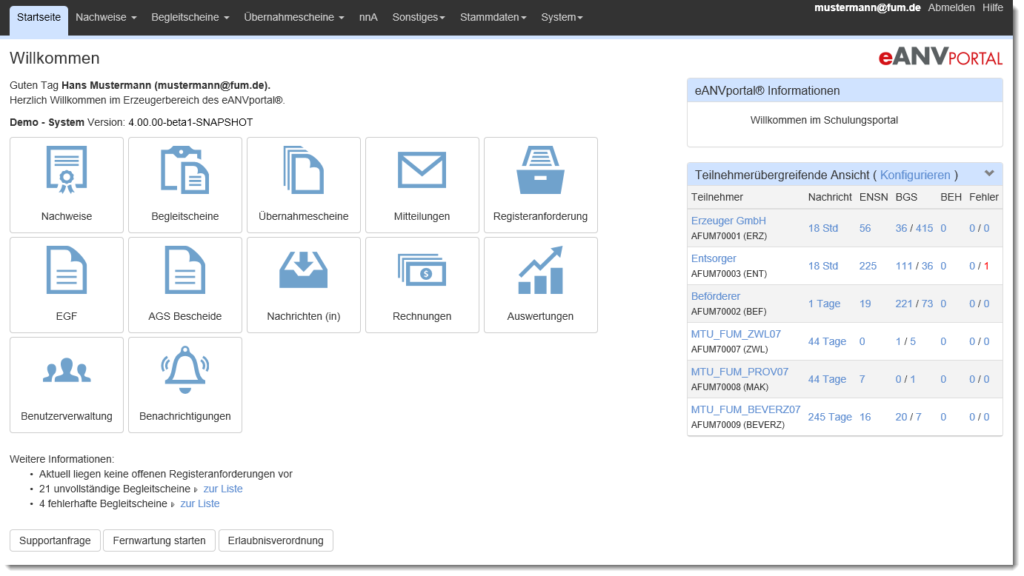The height and width of the screenshot is (576, 1024).
Task: Click MTU_FUM_PROV07's ENSN count 7
Action: 862,379
